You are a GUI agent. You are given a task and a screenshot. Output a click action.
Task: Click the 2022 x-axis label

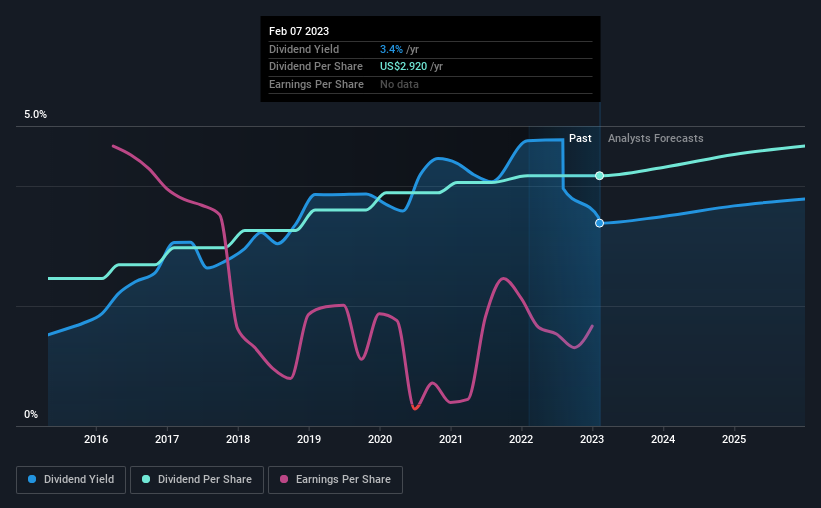[x=521, y=439]
